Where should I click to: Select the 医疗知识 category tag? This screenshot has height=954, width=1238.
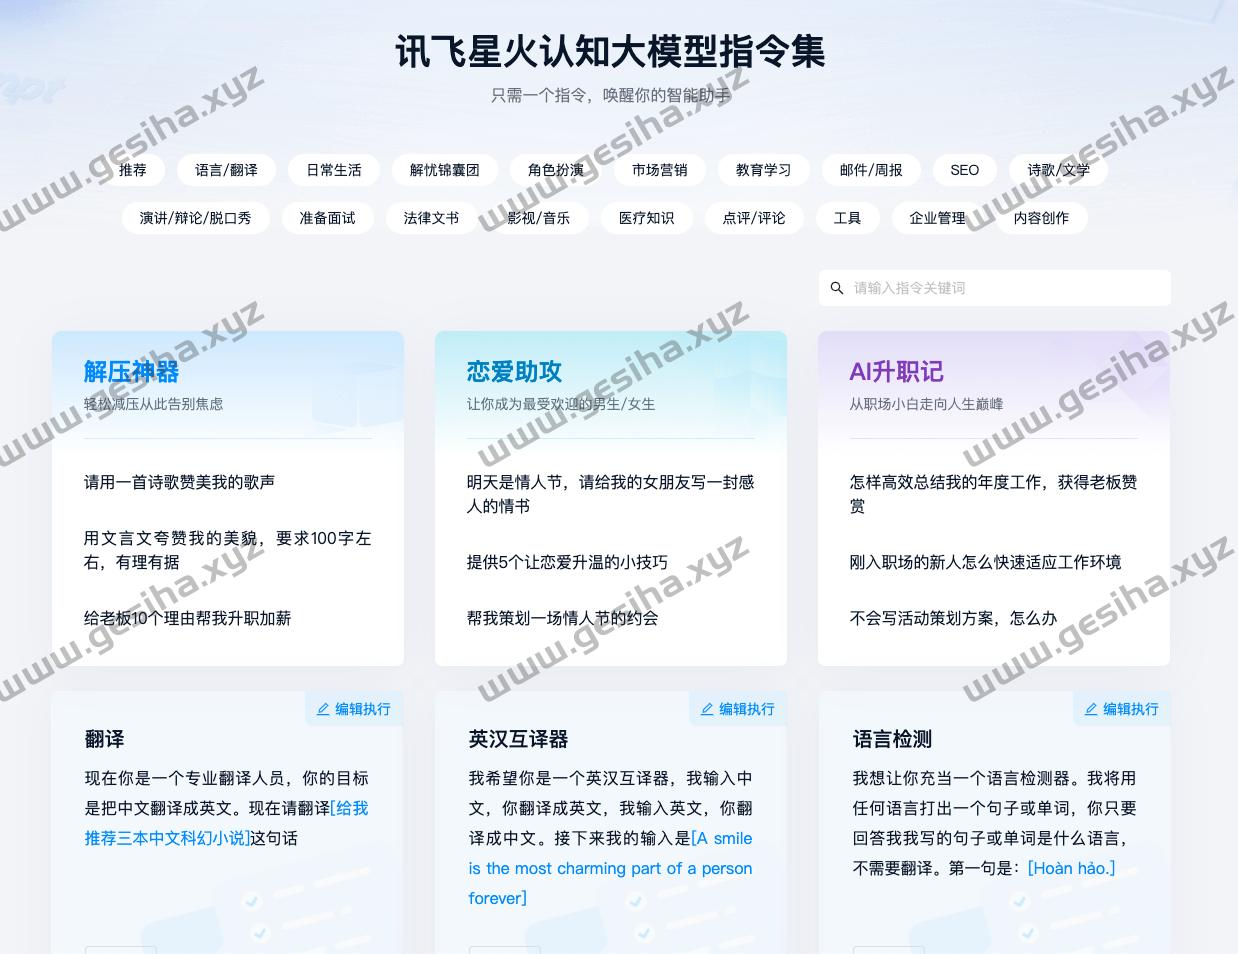[x=646, y=218]
